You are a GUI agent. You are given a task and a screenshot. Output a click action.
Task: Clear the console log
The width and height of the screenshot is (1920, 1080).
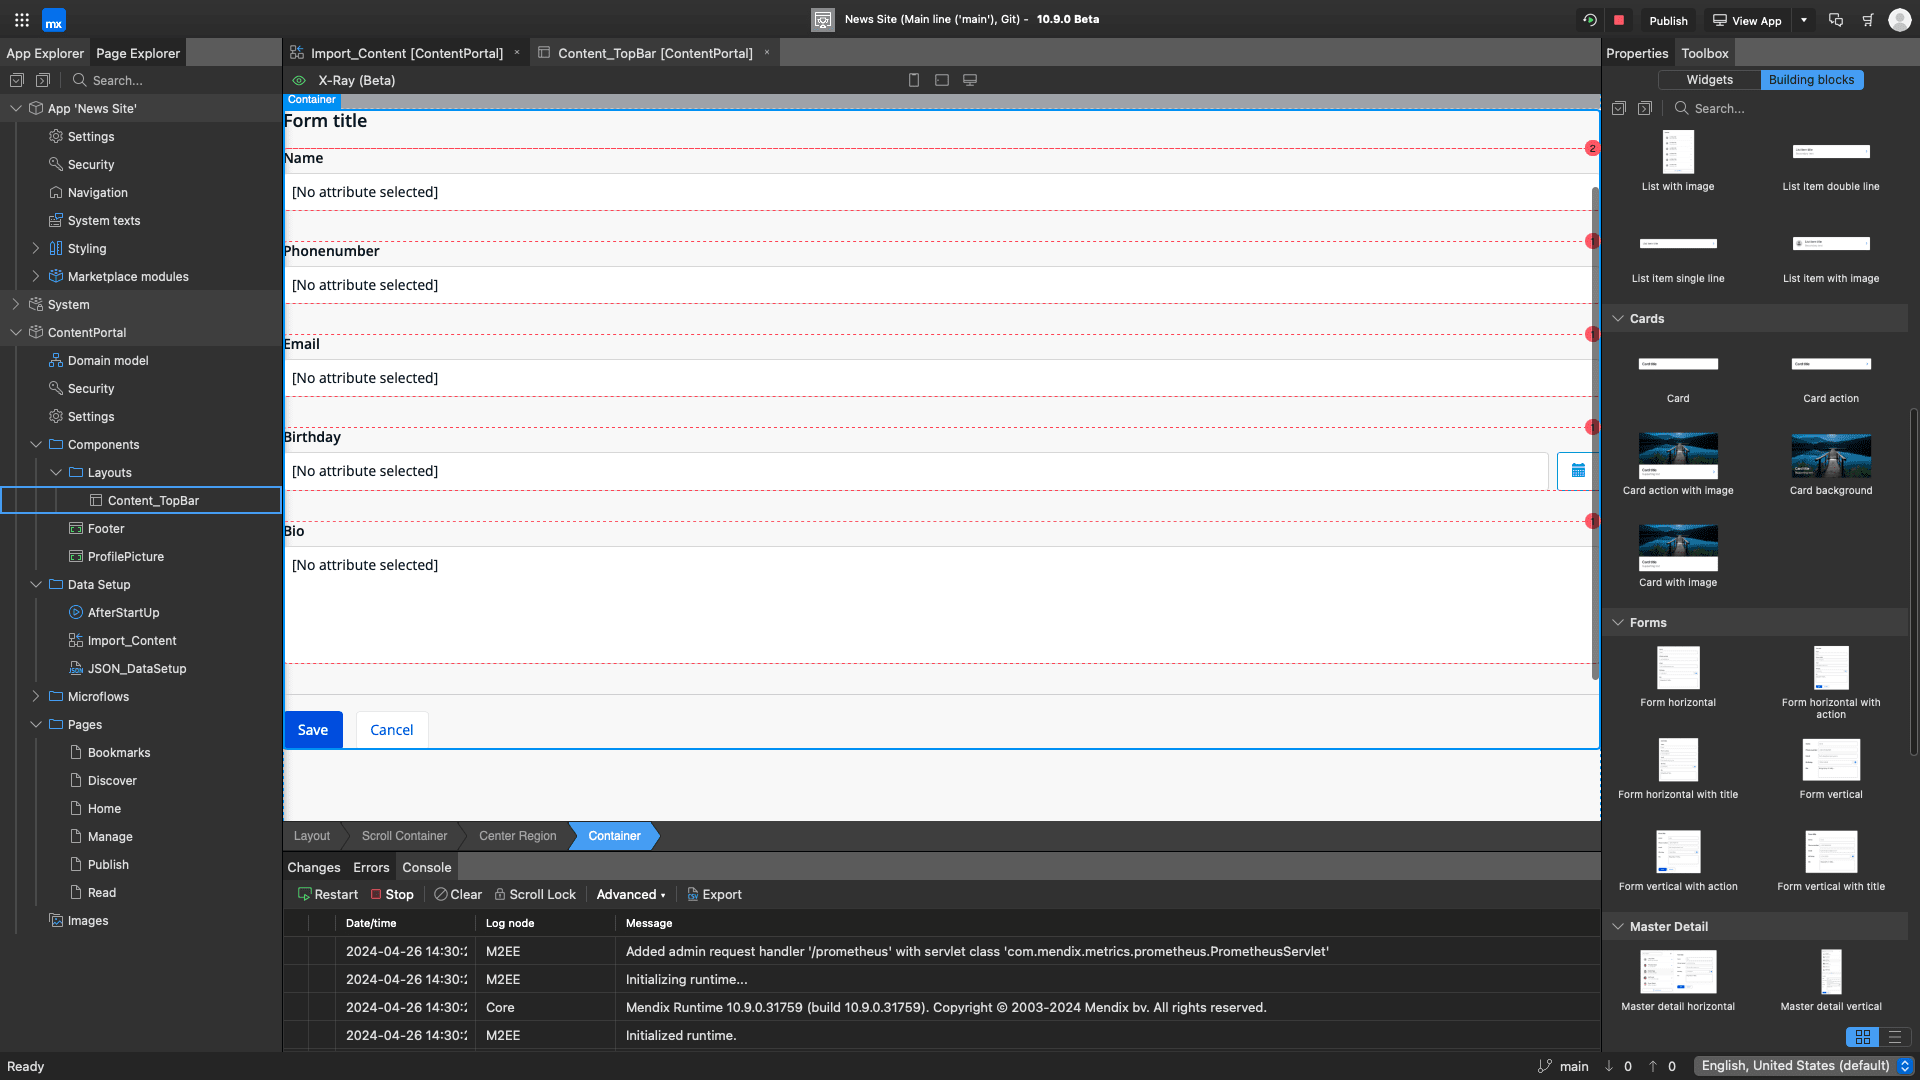458,895
